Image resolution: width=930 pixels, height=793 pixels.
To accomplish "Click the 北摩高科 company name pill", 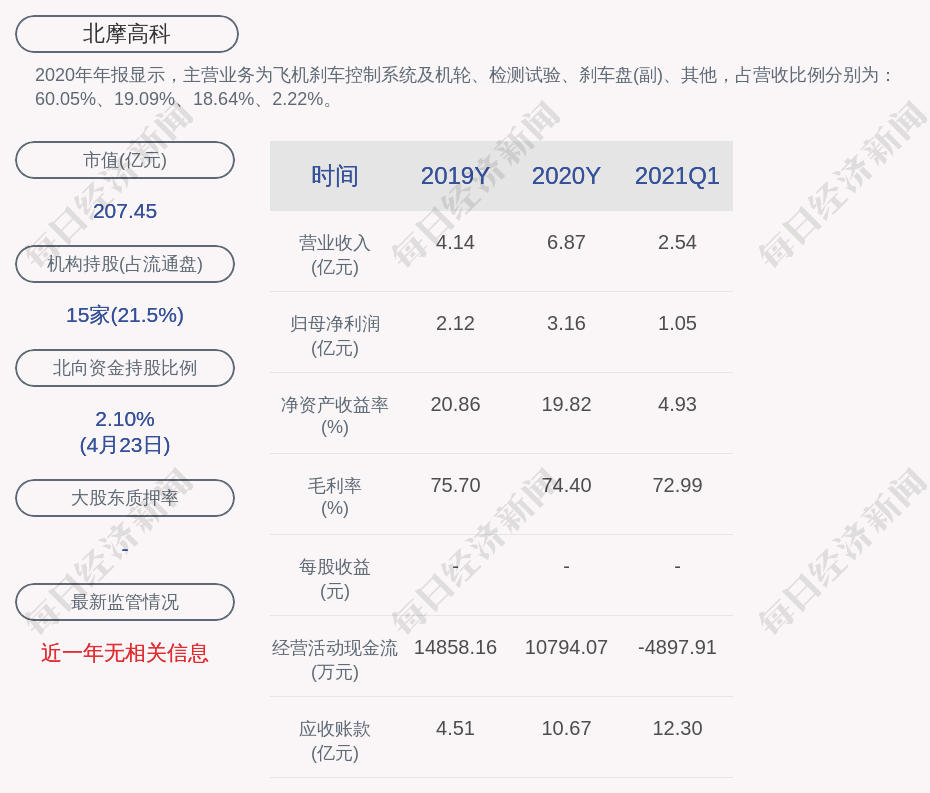I will click(x=127, y=34).
